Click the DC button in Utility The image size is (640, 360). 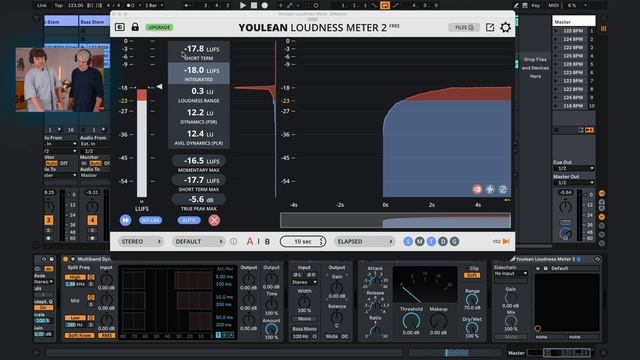pyautogui.click(x=345, y=336)
